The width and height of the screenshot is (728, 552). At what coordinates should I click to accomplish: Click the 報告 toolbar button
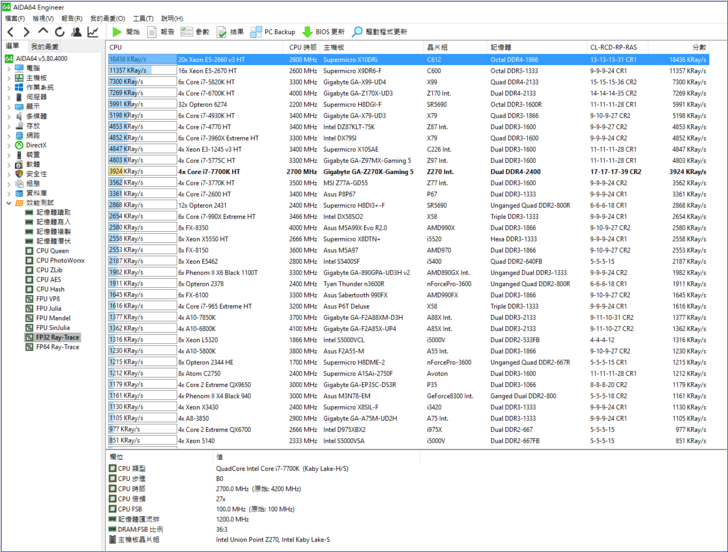pos(161,32)
